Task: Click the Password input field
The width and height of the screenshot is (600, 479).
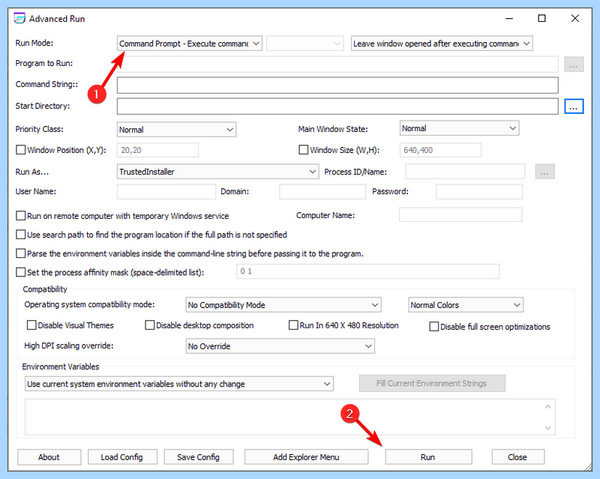Action: click(479, 192)
